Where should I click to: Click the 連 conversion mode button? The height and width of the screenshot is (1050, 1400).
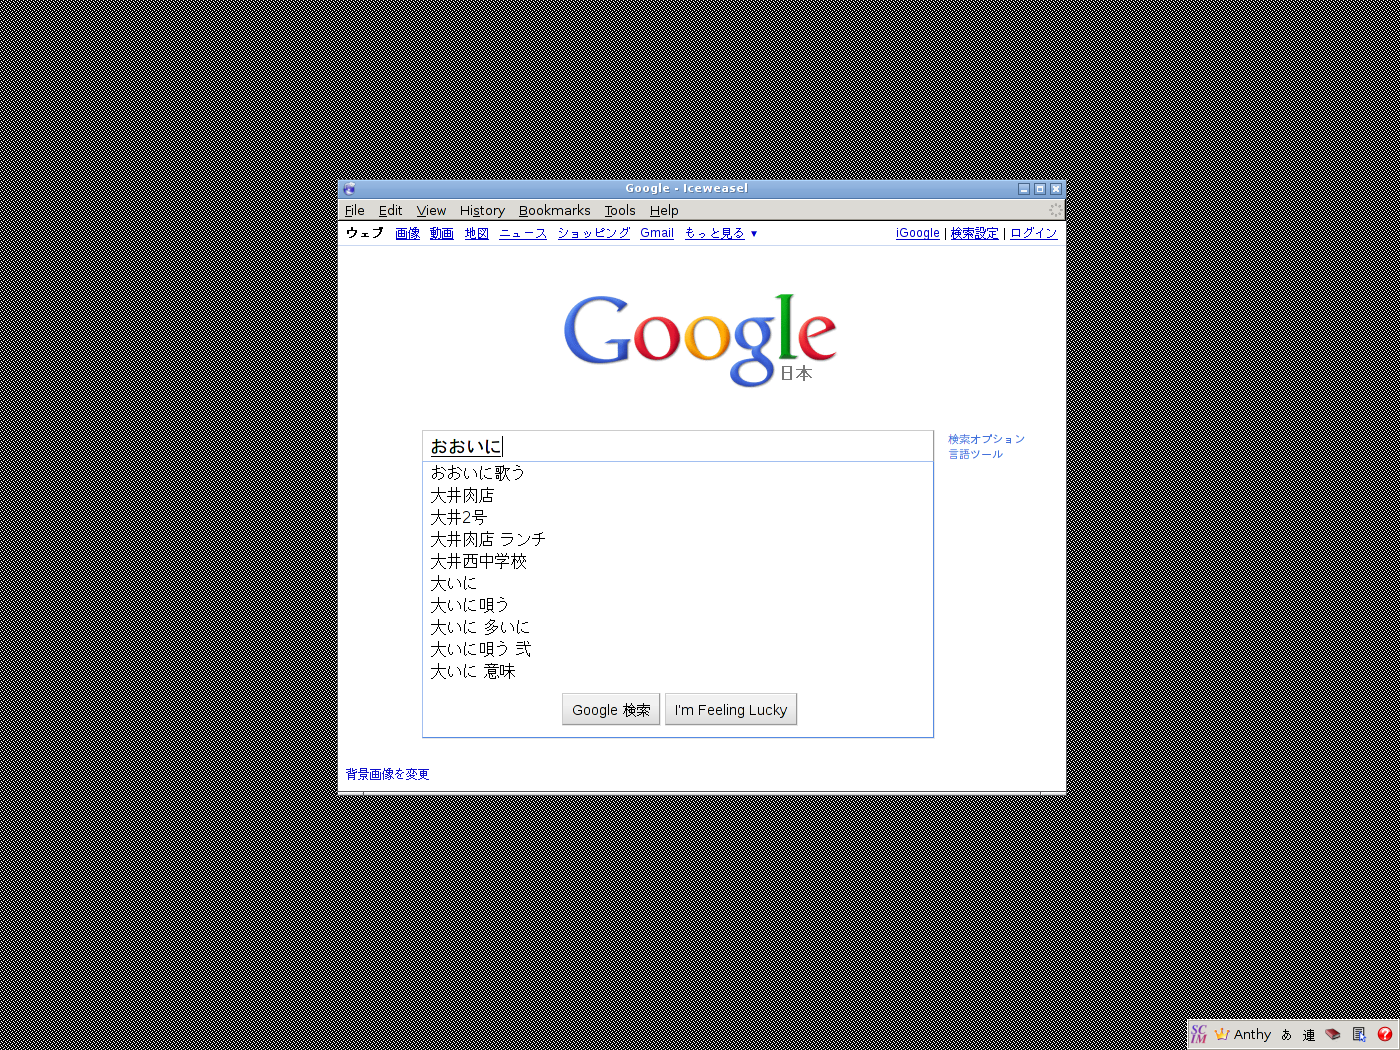[1309, 1034]
